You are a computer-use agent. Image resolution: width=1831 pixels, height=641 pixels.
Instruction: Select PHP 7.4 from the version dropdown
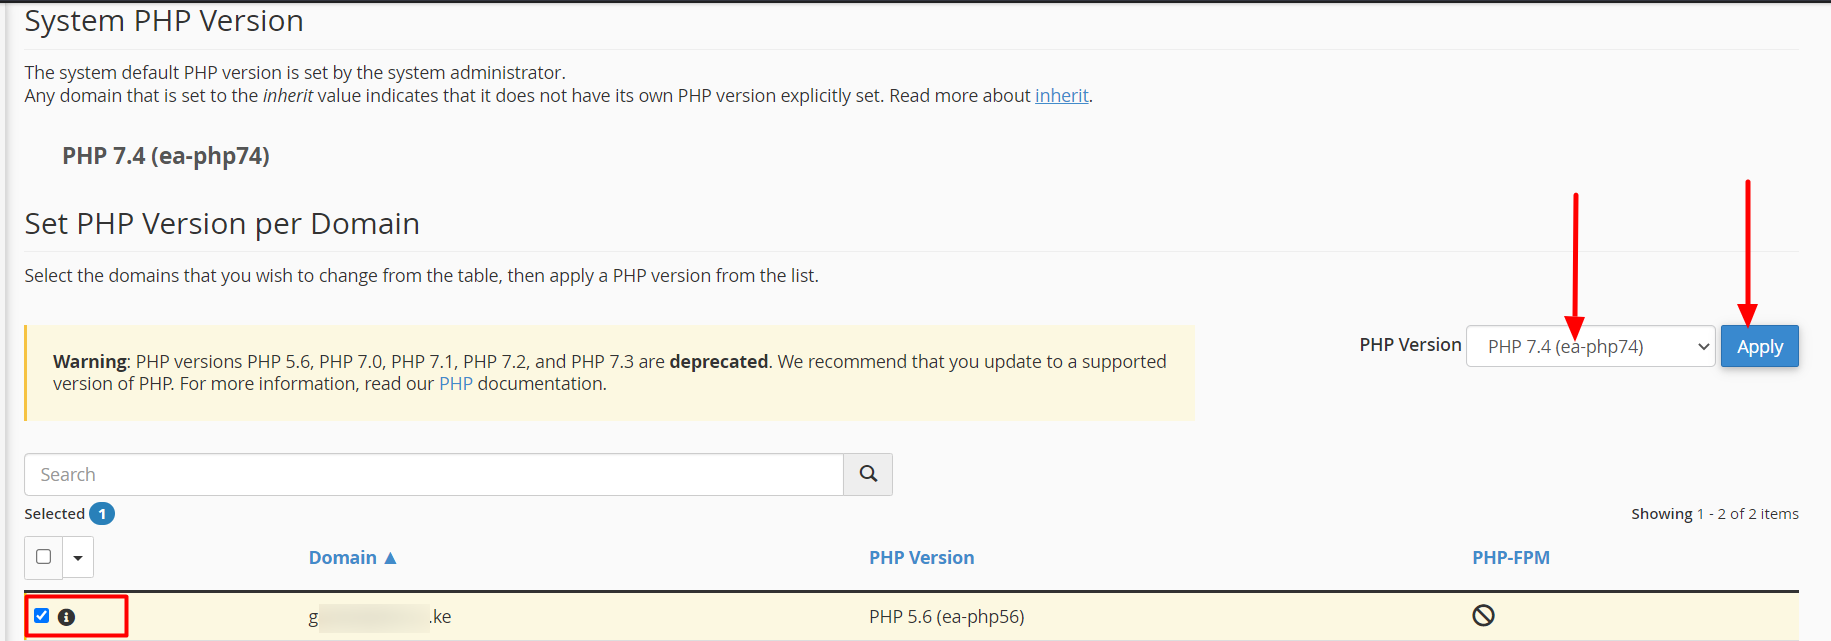(x=1589, y=346)
